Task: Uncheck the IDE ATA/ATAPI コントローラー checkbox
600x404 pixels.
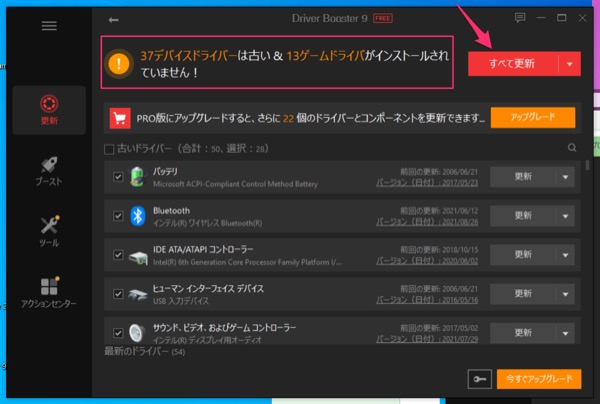Action: tap(118, 255)
